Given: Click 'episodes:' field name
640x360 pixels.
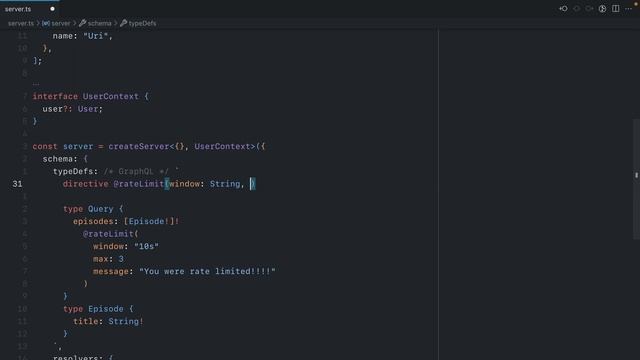Looking at the screenshot, I should 96,222.
